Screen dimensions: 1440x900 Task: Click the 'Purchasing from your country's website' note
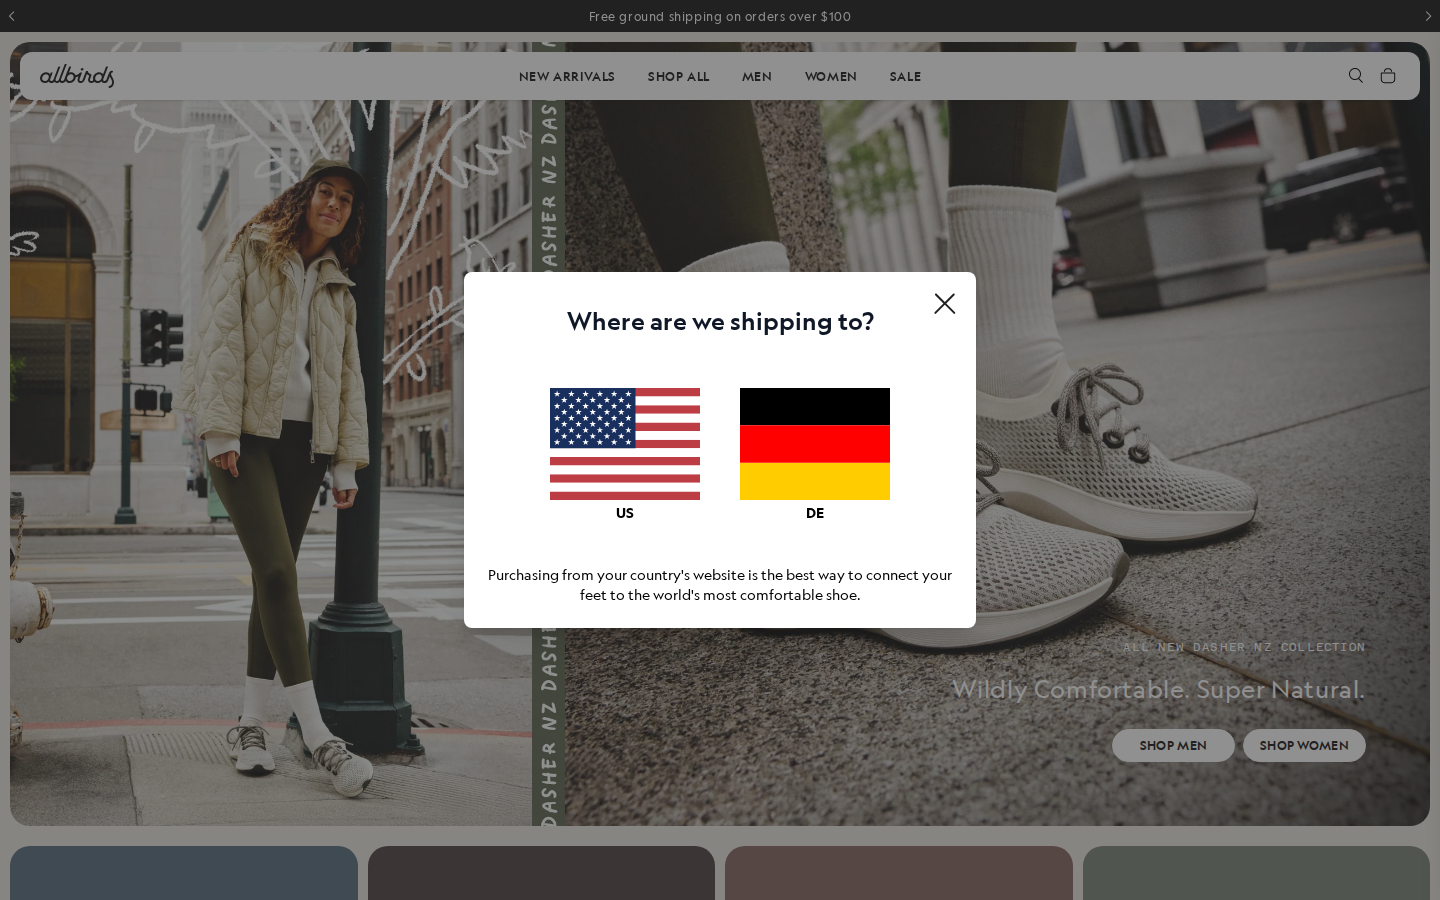[720, 585]
